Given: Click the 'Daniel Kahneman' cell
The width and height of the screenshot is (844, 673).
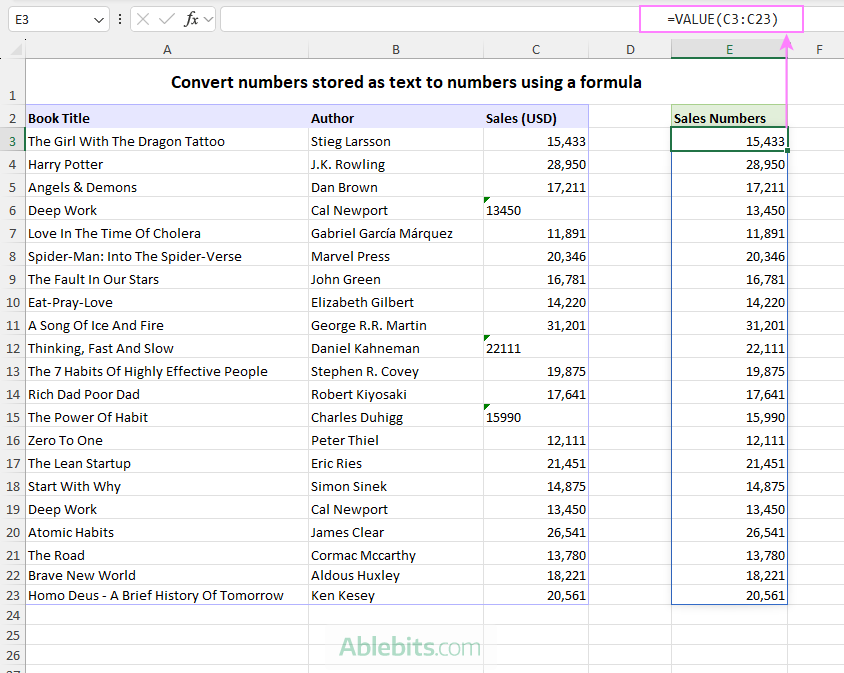Looking at the screenshot, I should [x=396, y=348].
